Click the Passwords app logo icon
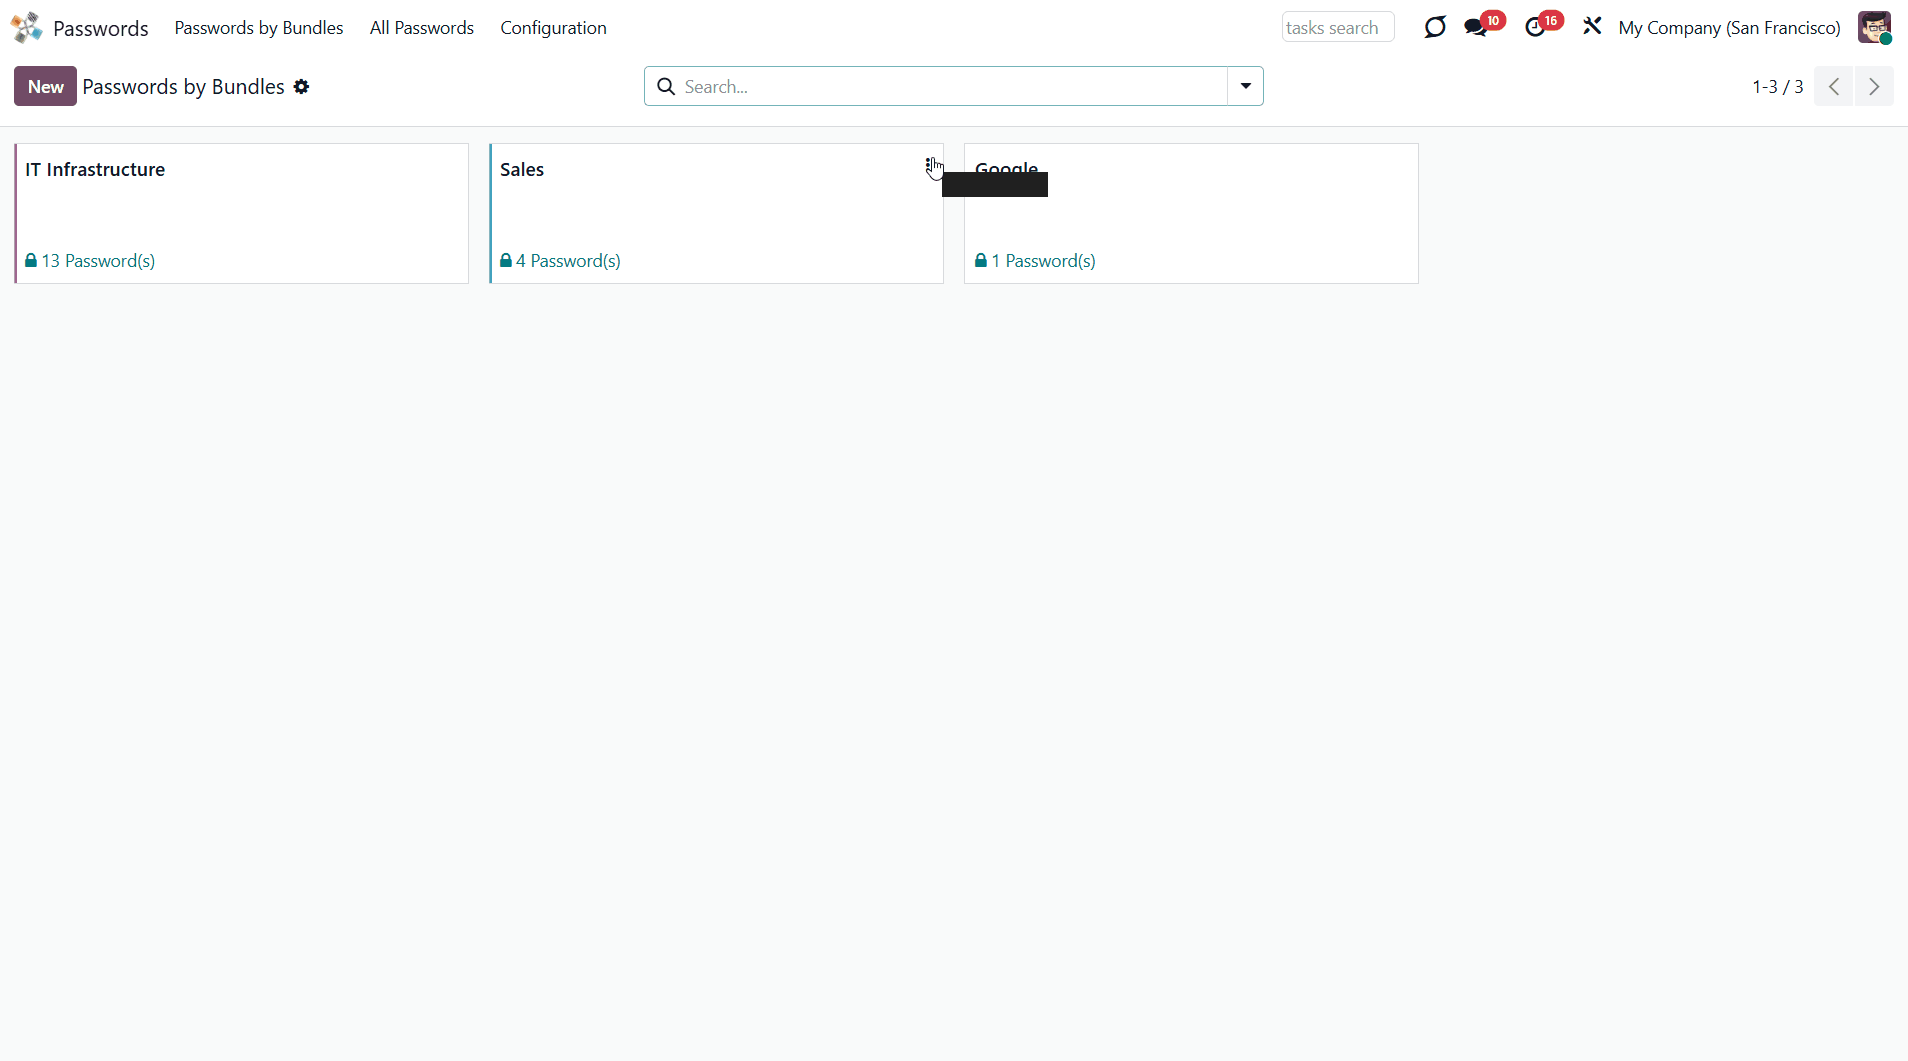The height and width of the screenshot is (1061, 1908). pos(27,27)
